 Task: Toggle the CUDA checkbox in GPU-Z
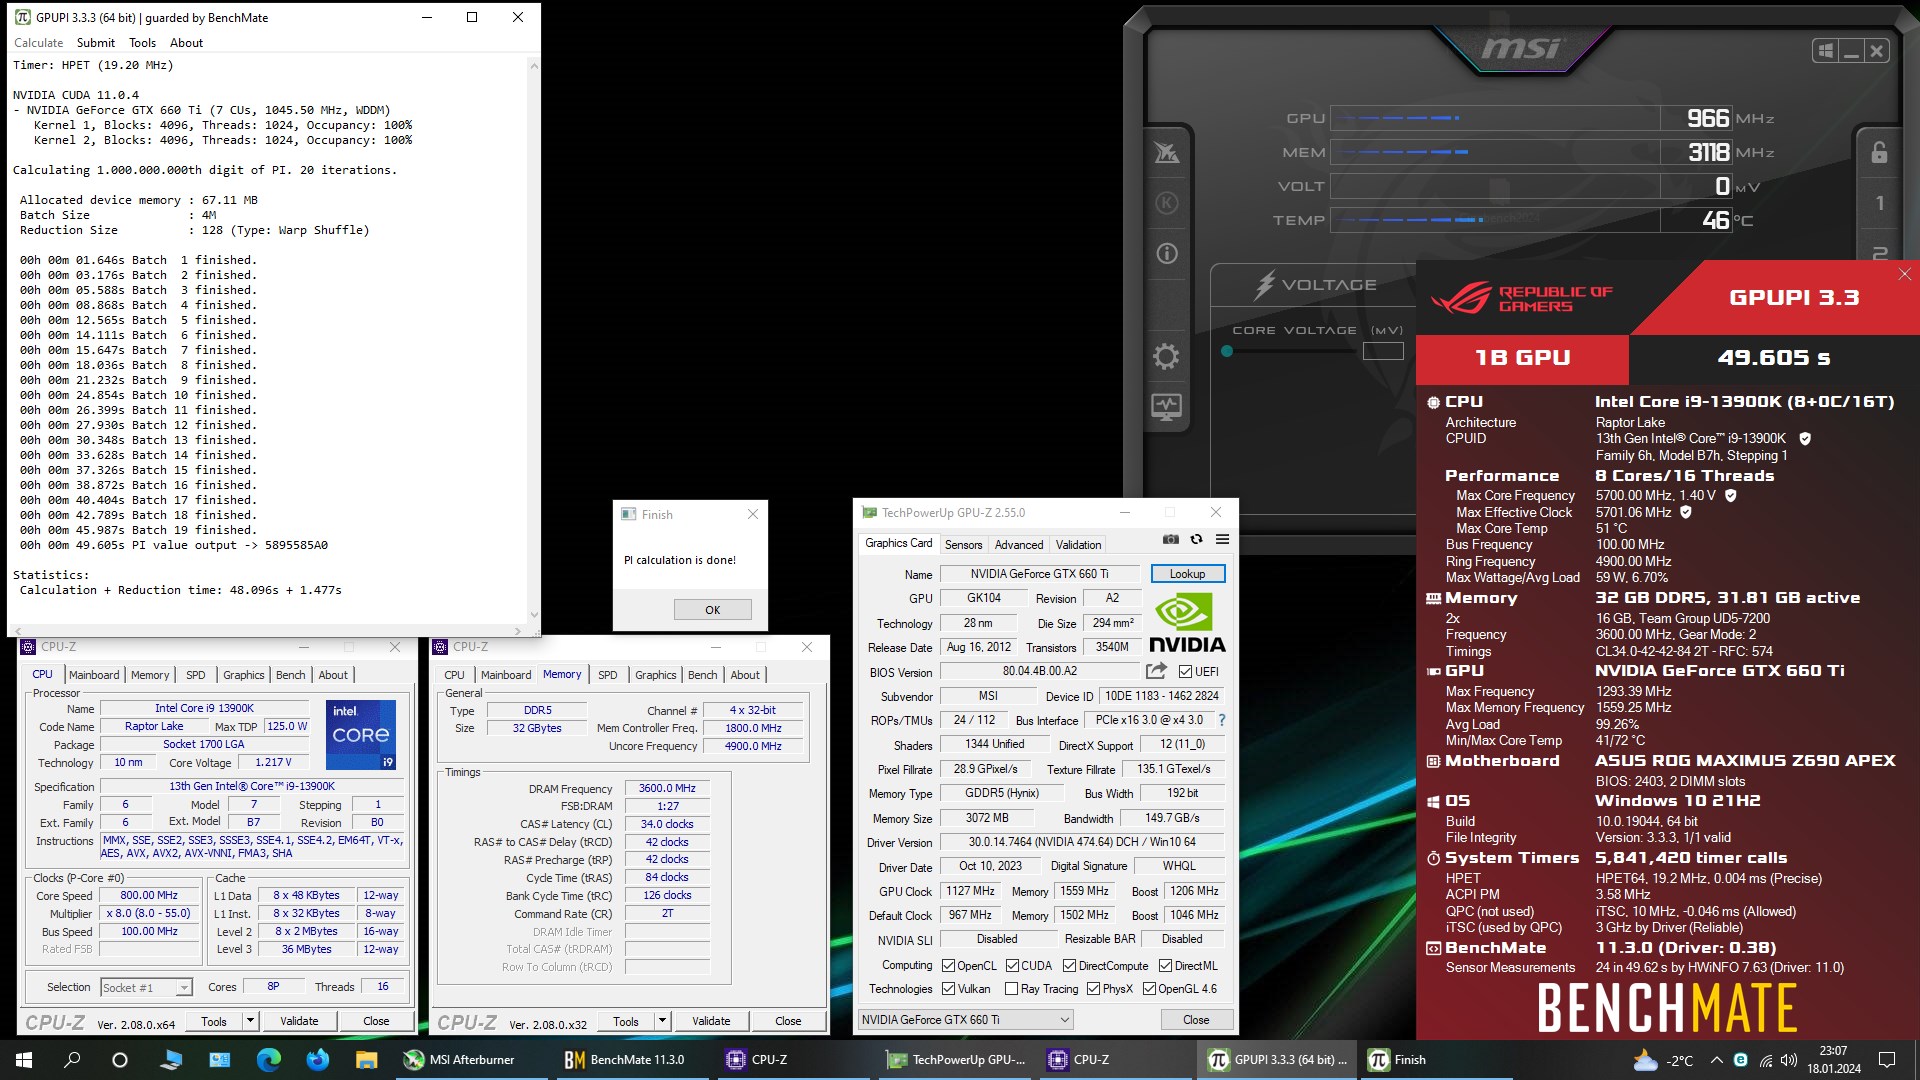pos(1012,966)
